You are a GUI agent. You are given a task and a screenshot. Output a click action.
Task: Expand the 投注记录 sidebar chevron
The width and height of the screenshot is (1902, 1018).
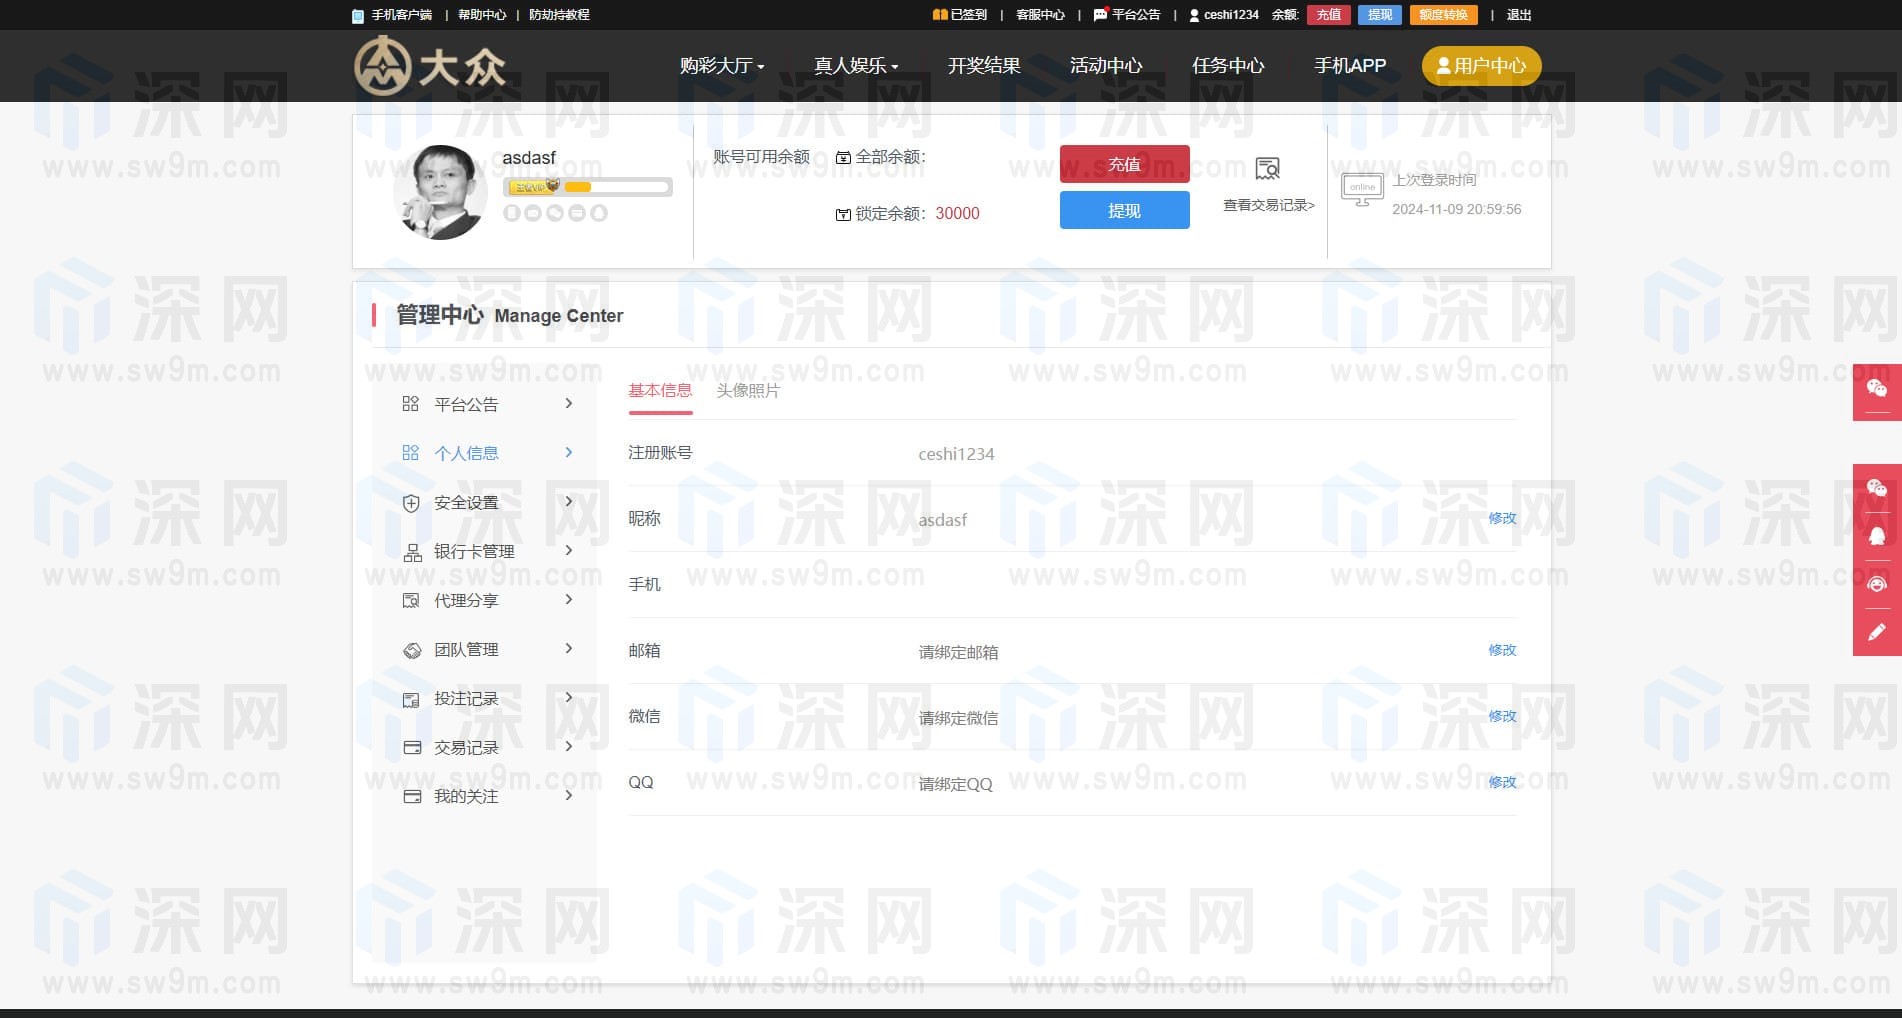(569, 698)
